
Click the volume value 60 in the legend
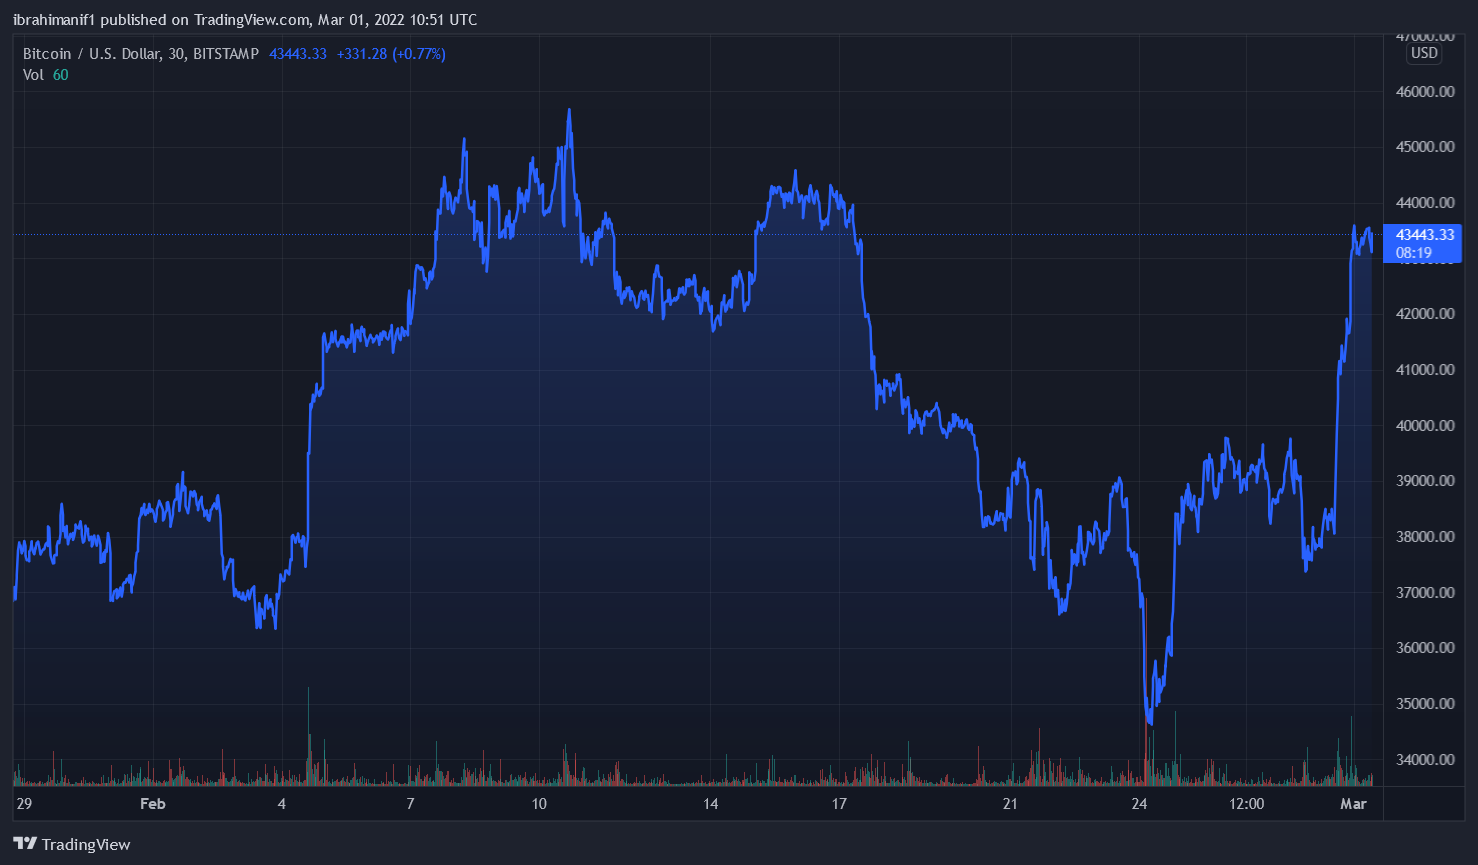click(61, 75)
